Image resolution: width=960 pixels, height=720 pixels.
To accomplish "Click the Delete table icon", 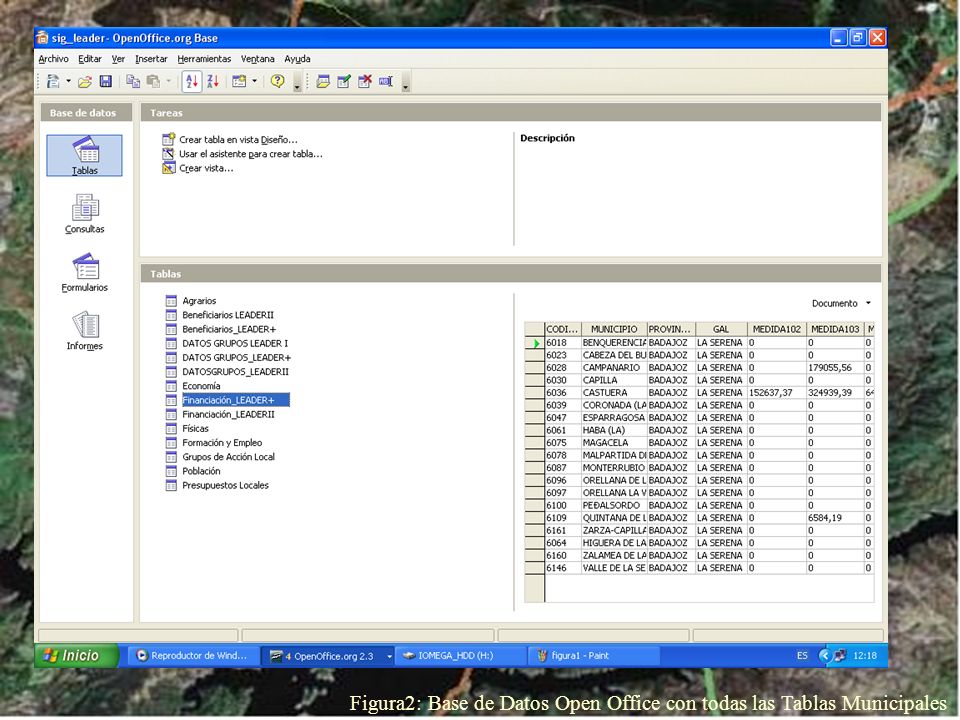I will [x=365, y=81].
